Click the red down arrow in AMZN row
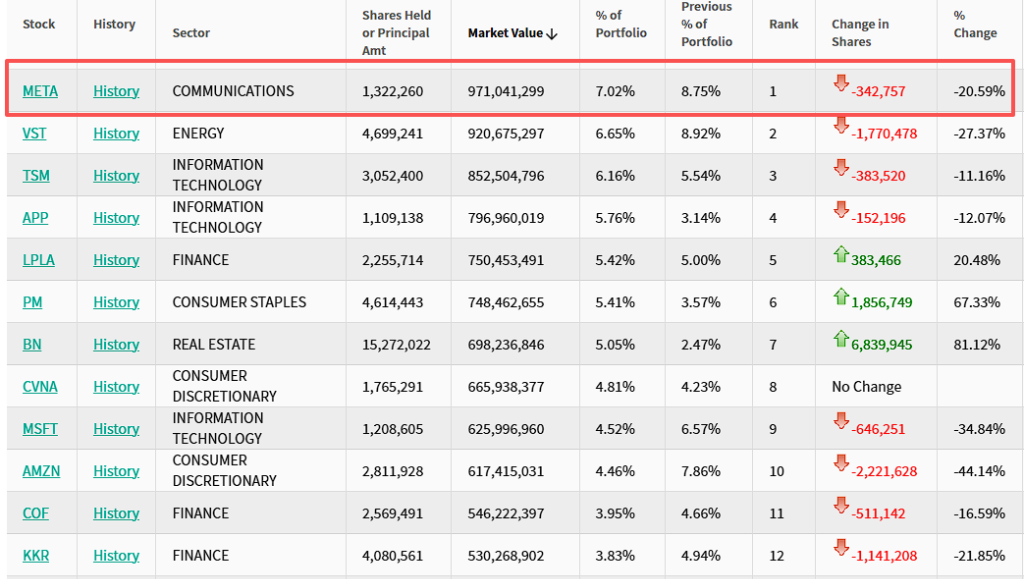The height and width of the screenshot is (579, 1024). click(841, 464)
